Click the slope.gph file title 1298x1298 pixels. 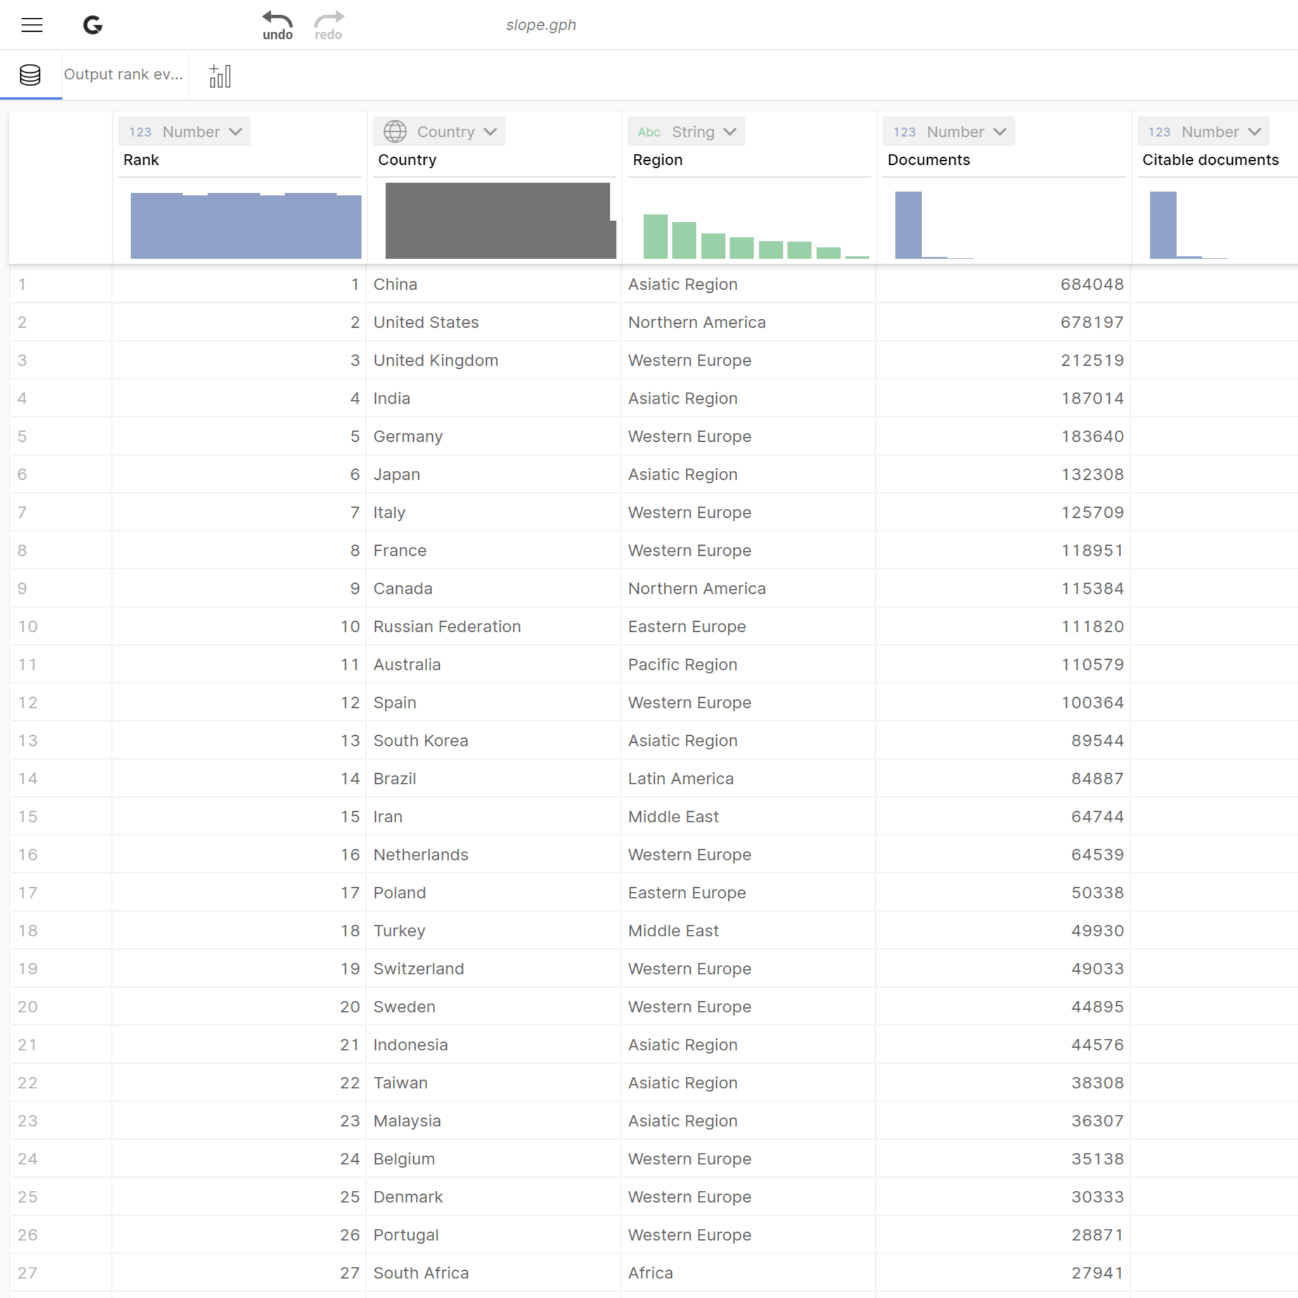pyautogui.click(x=541, y=25)
